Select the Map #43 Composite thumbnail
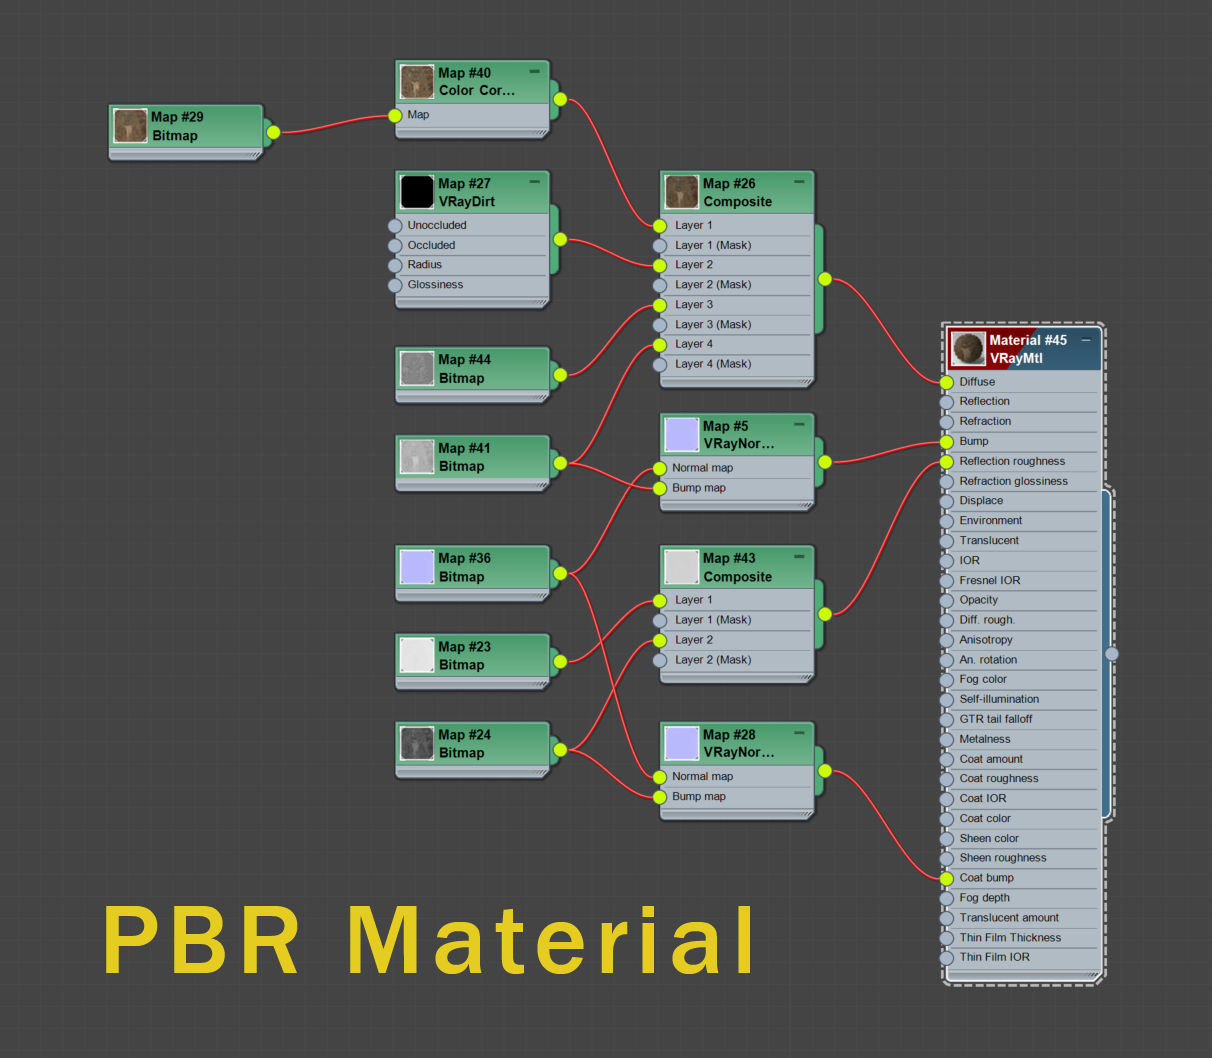1212x1058 pixels. coord(682,567)
